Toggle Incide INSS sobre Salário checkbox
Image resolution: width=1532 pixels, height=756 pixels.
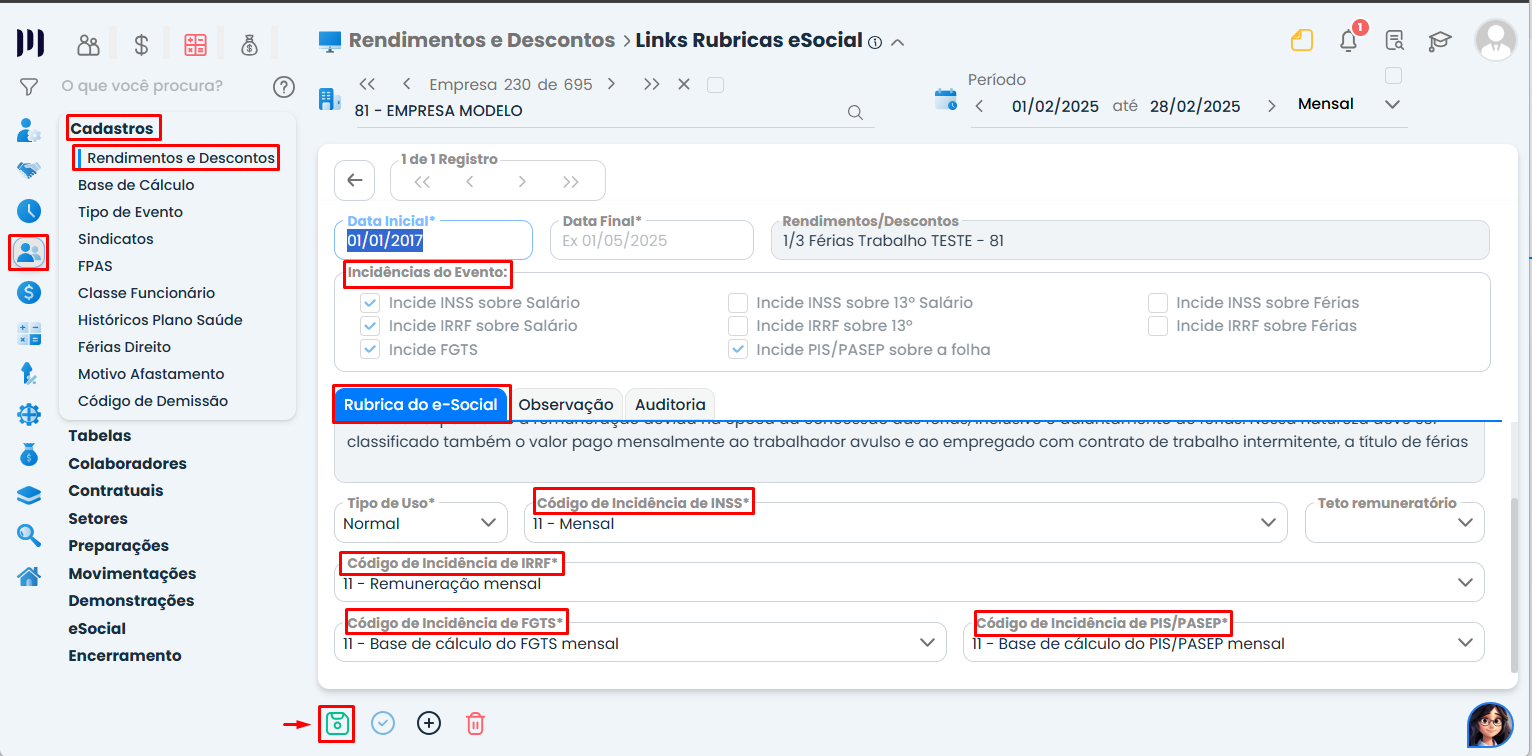[371, 302]
